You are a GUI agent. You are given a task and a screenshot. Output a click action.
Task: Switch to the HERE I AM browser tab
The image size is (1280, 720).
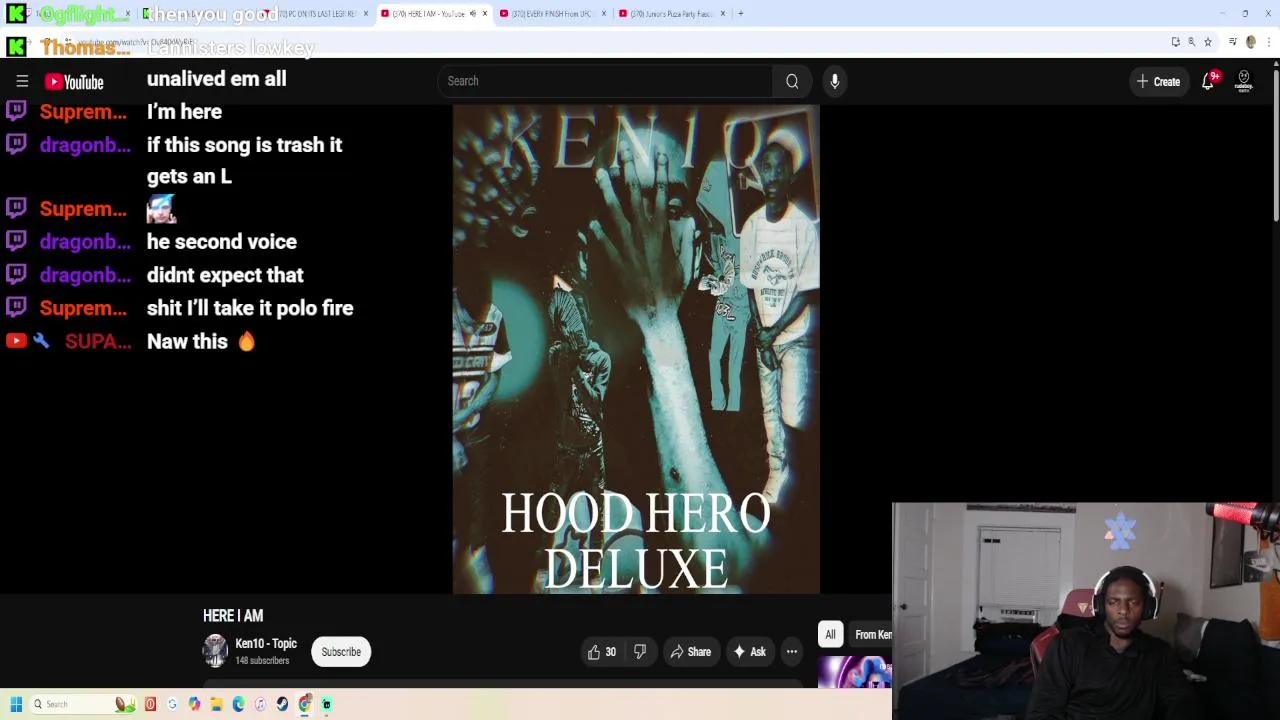(x=429, y=13)
